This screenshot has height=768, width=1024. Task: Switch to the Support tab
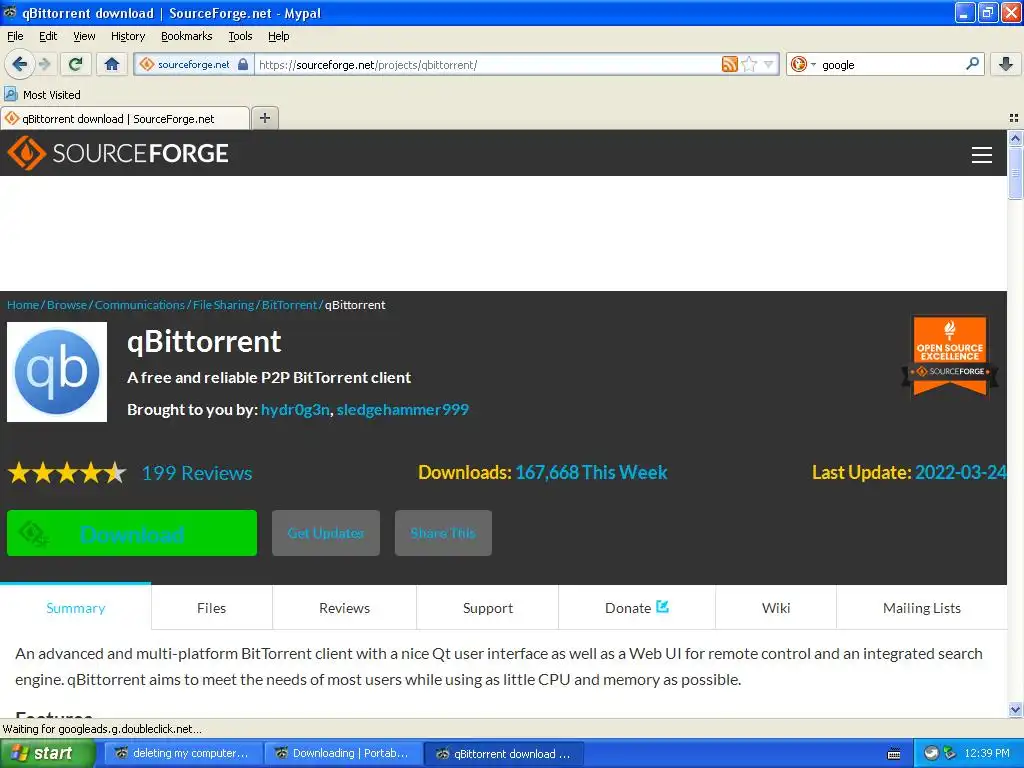pos(488,608)
